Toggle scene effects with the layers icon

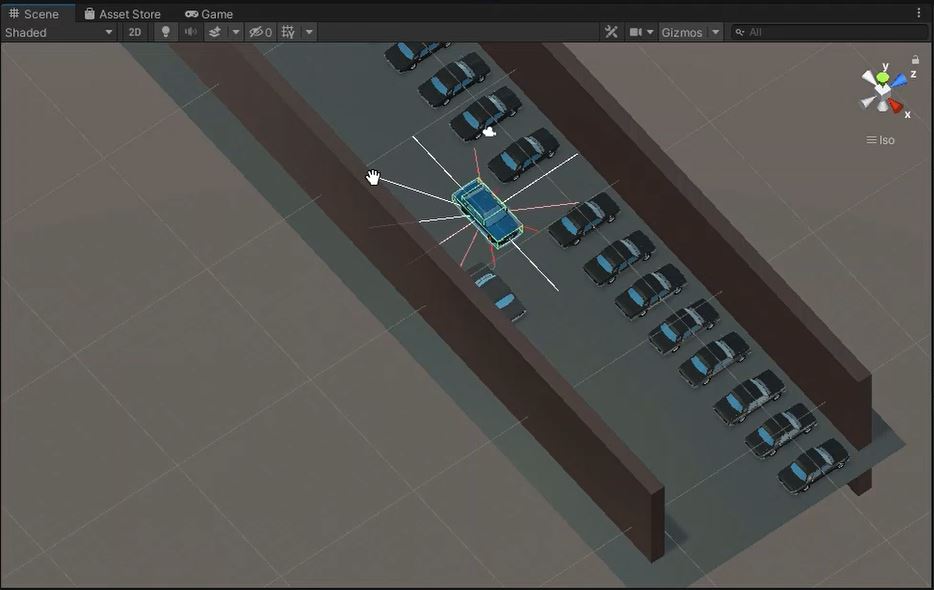(x=216, y=32)
